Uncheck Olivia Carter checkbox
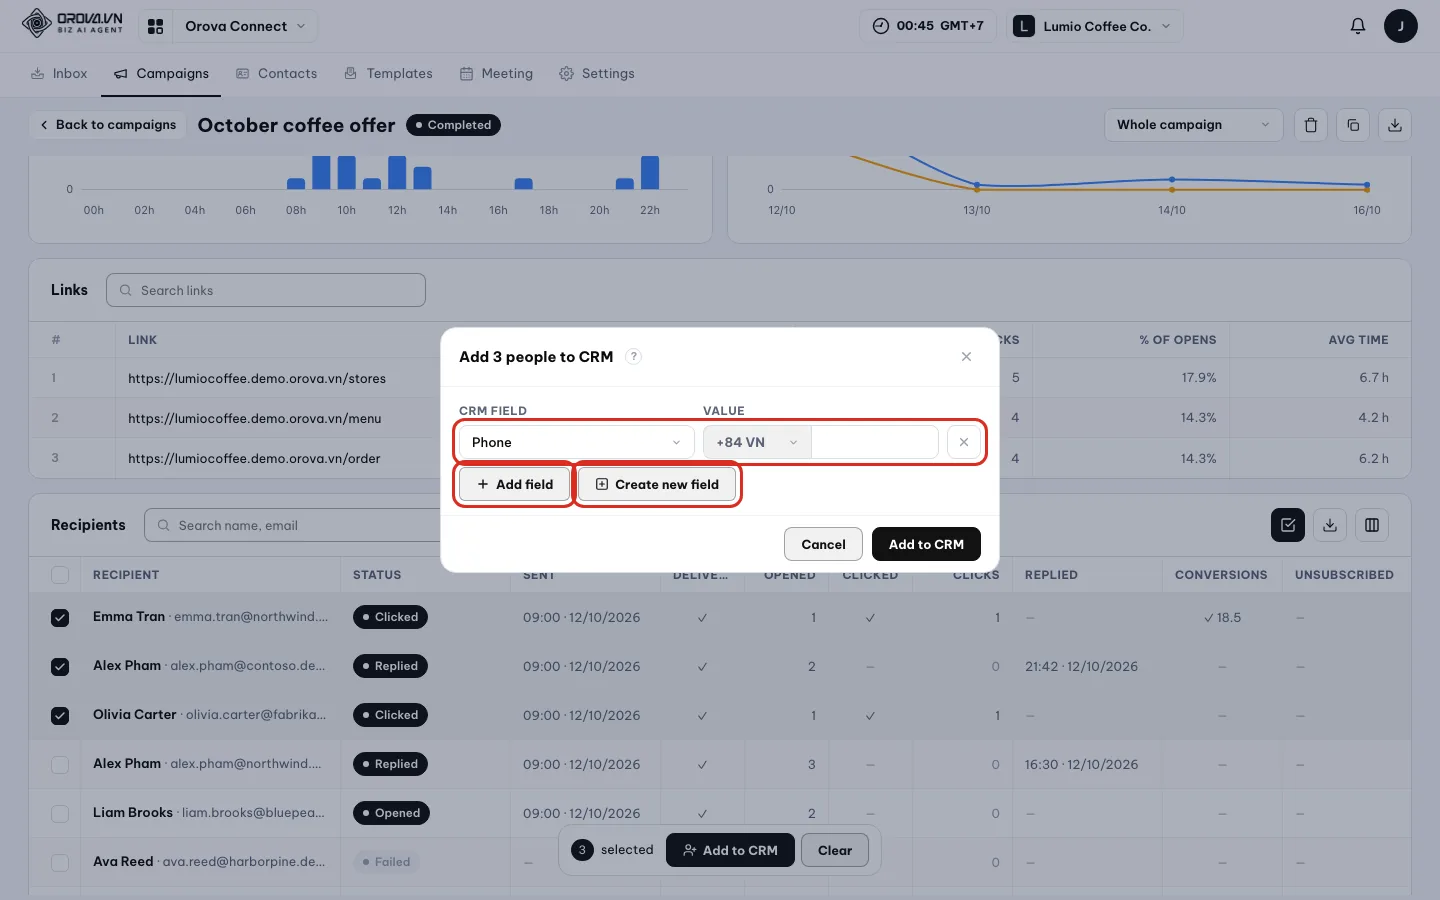 click(60, 716)
